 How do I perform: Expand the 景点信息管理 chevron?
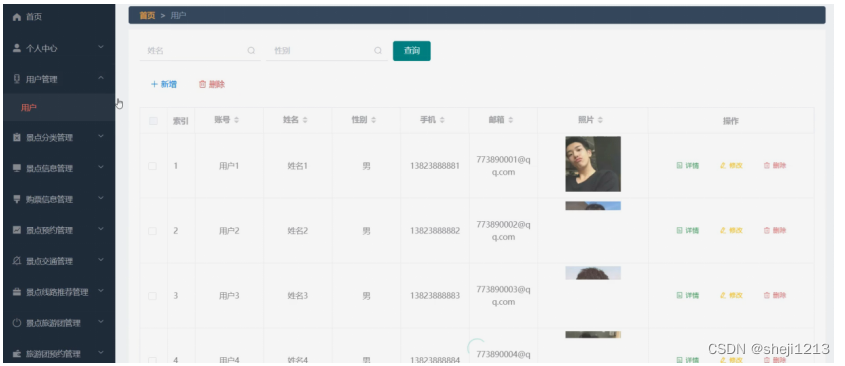click(101, 167)
